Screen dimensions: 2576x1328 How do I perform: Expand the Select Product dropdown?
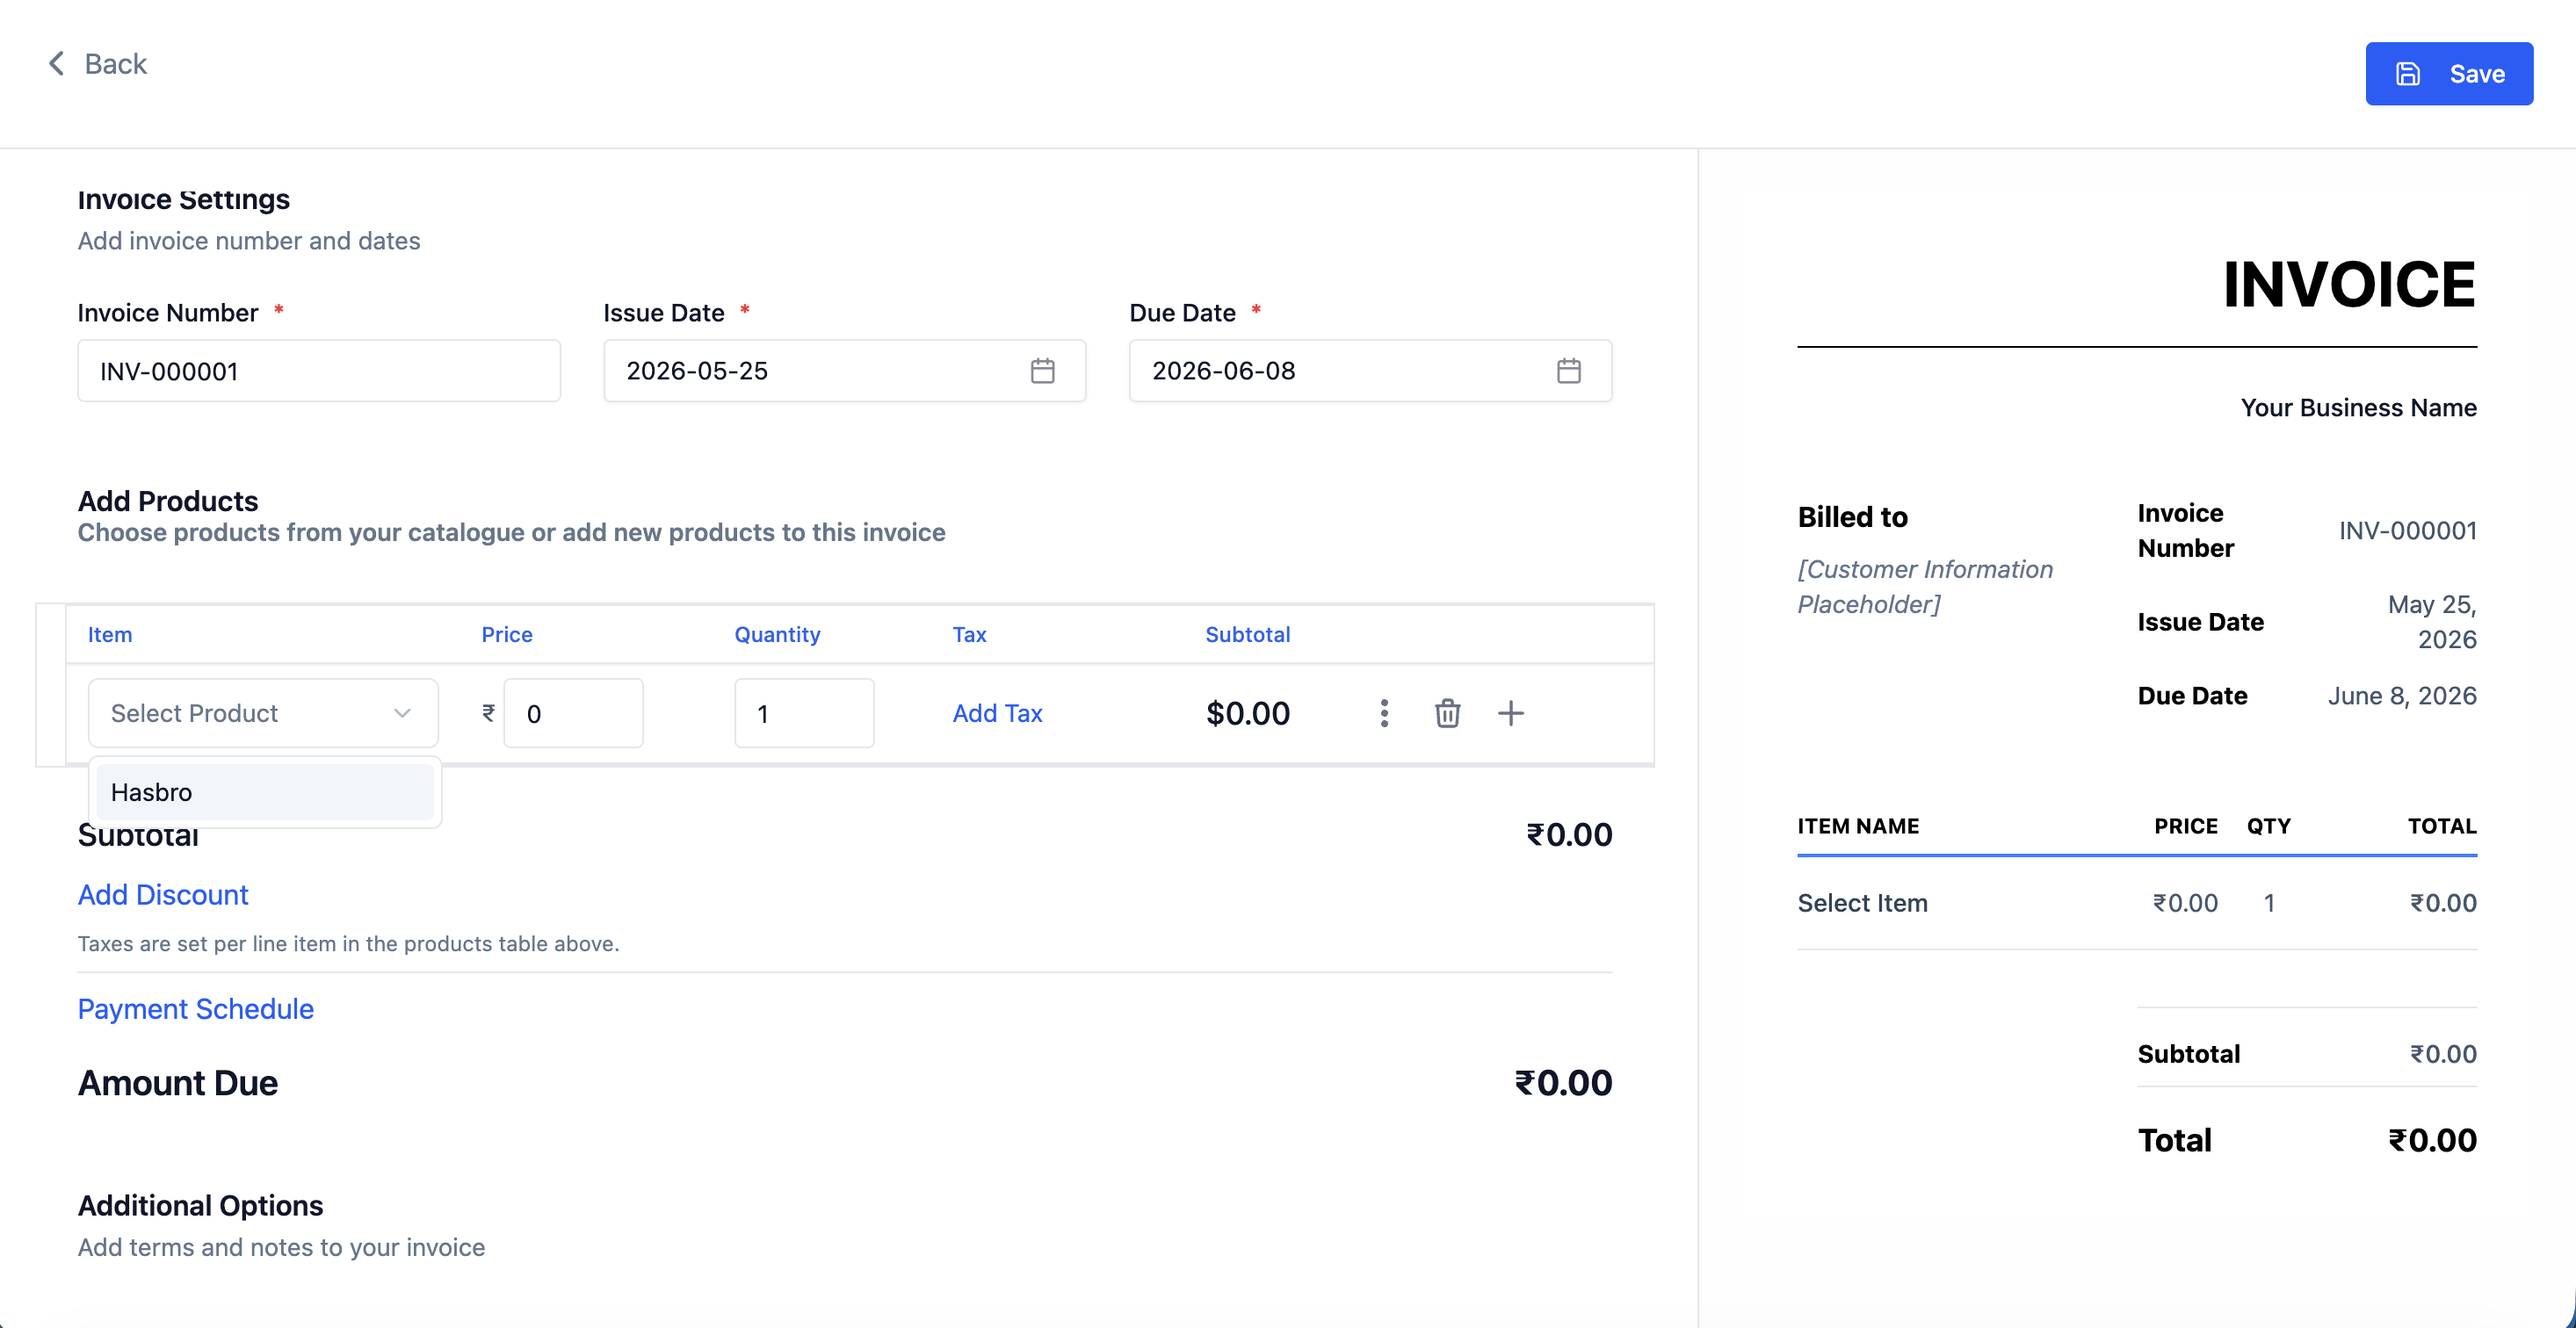pos(263,713)
